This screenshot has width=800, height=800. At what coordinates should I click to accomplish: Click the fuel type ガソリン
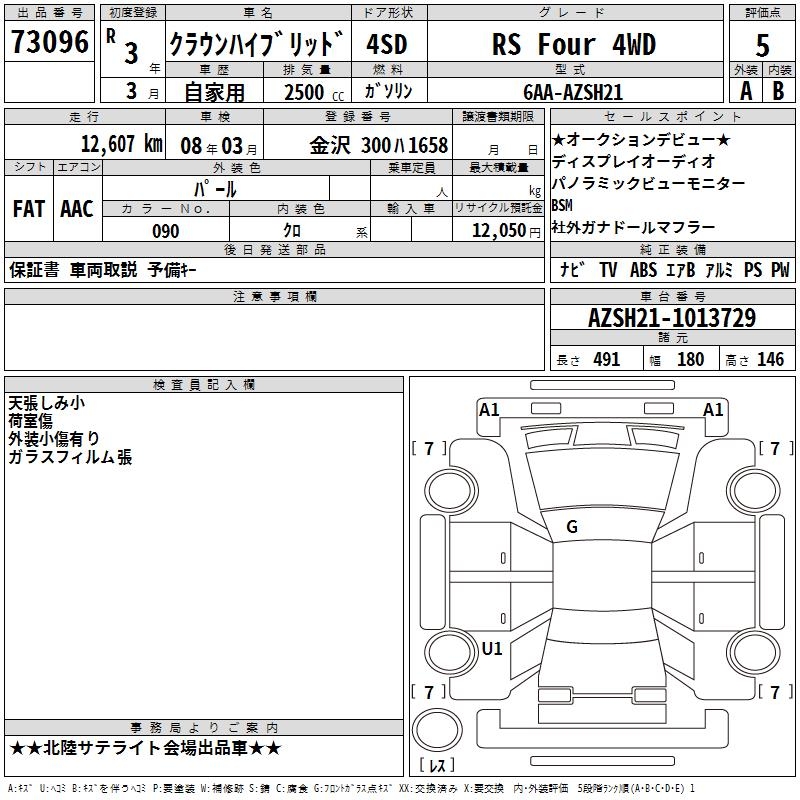pos(388,91)
